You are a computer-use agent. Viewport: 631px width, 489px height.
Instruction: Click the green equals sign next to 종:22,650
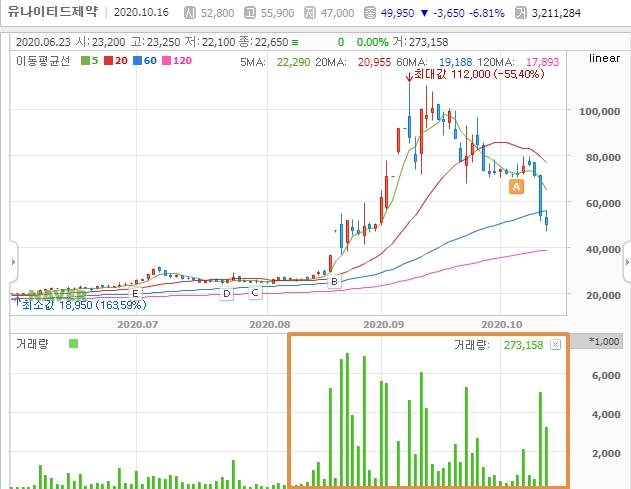[295, 42]
